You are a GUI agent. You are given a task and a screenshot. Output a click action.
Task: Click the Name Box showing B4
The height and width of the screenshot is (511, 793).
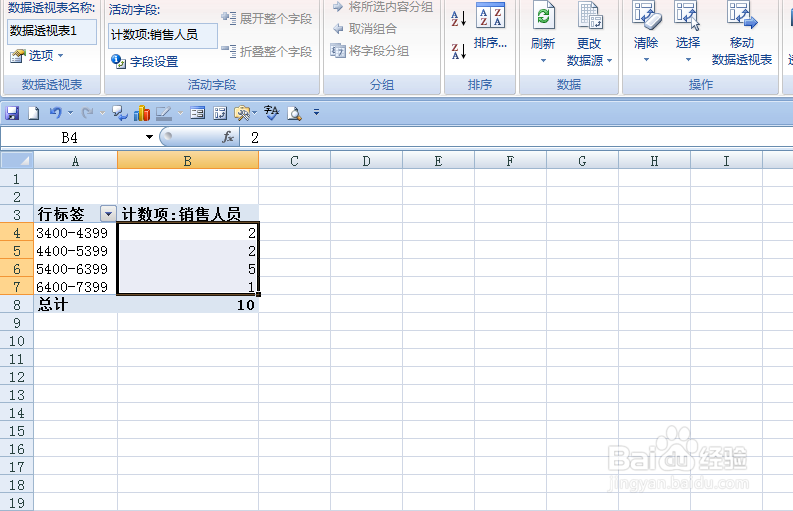pos(70,138)
